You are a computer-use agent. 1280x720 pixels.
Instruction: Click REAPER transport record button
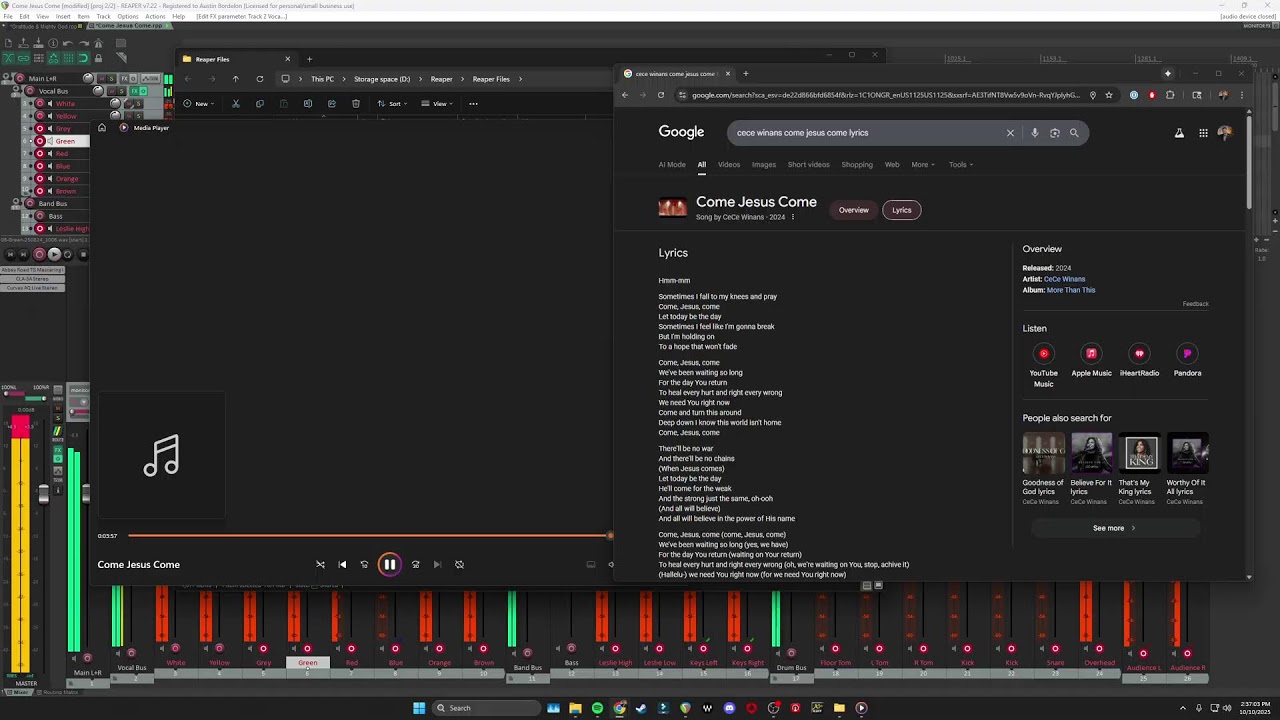coord(40,254)
